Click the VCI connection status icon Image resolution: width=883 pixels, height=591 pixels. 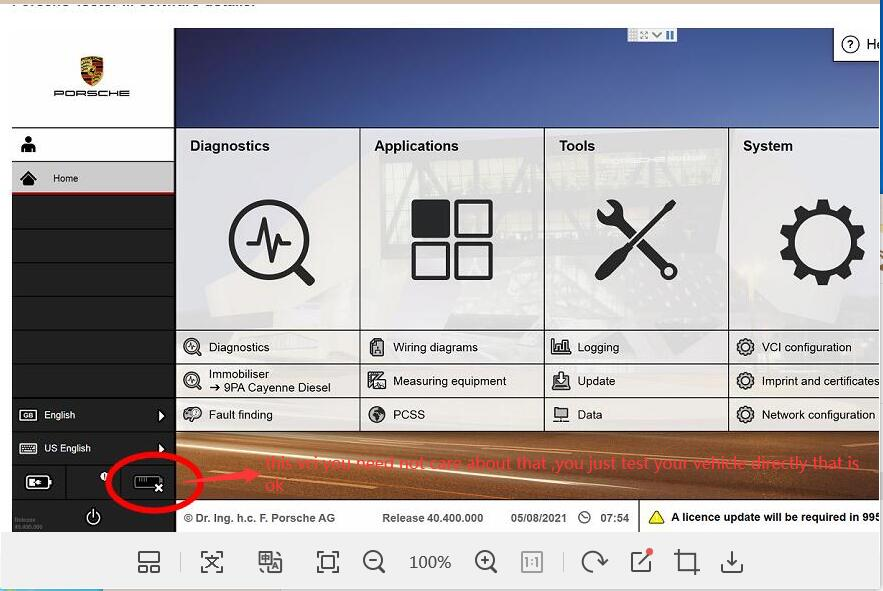(148, 483)
